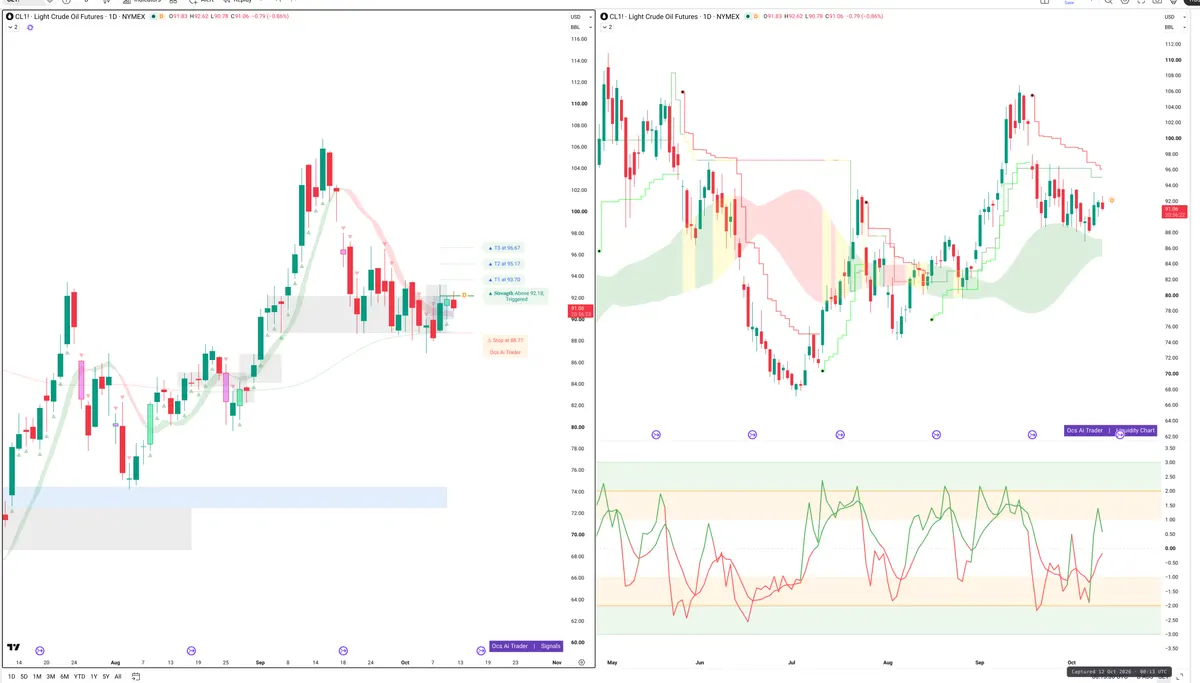Click the TradingView logo in left chart
Viewport: 1200px width, 683px height.
pos(14,647)
